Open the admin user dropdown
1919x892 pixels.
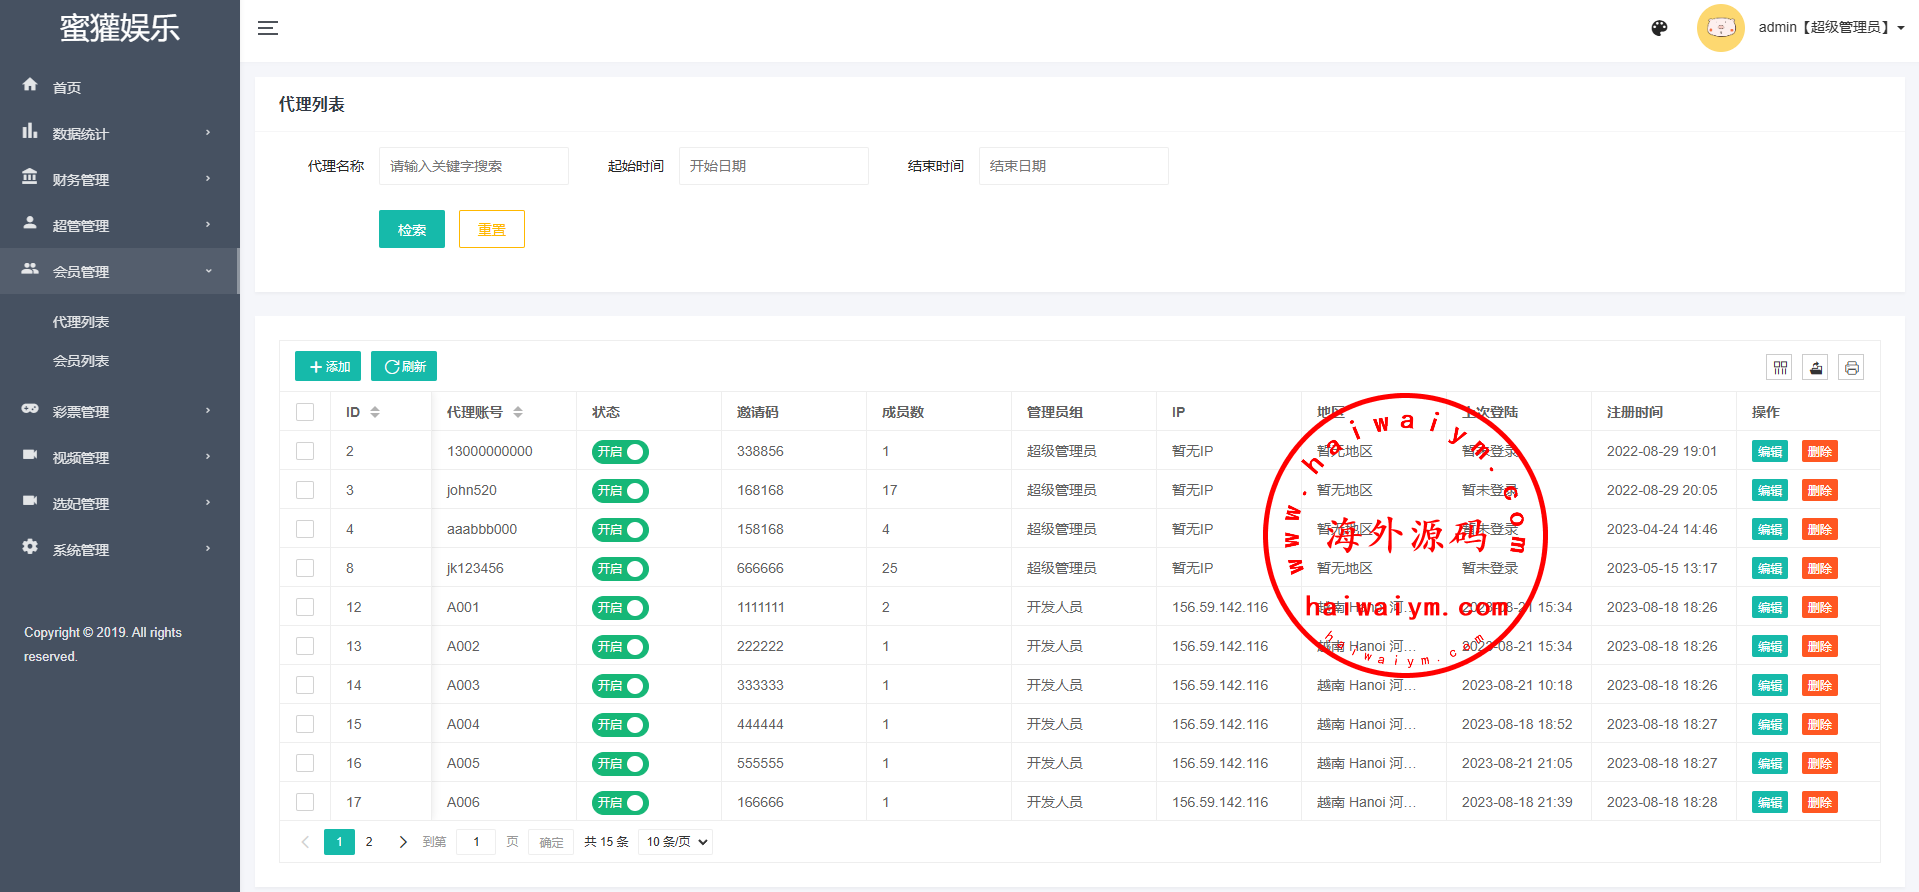(x=1831, y=28)
